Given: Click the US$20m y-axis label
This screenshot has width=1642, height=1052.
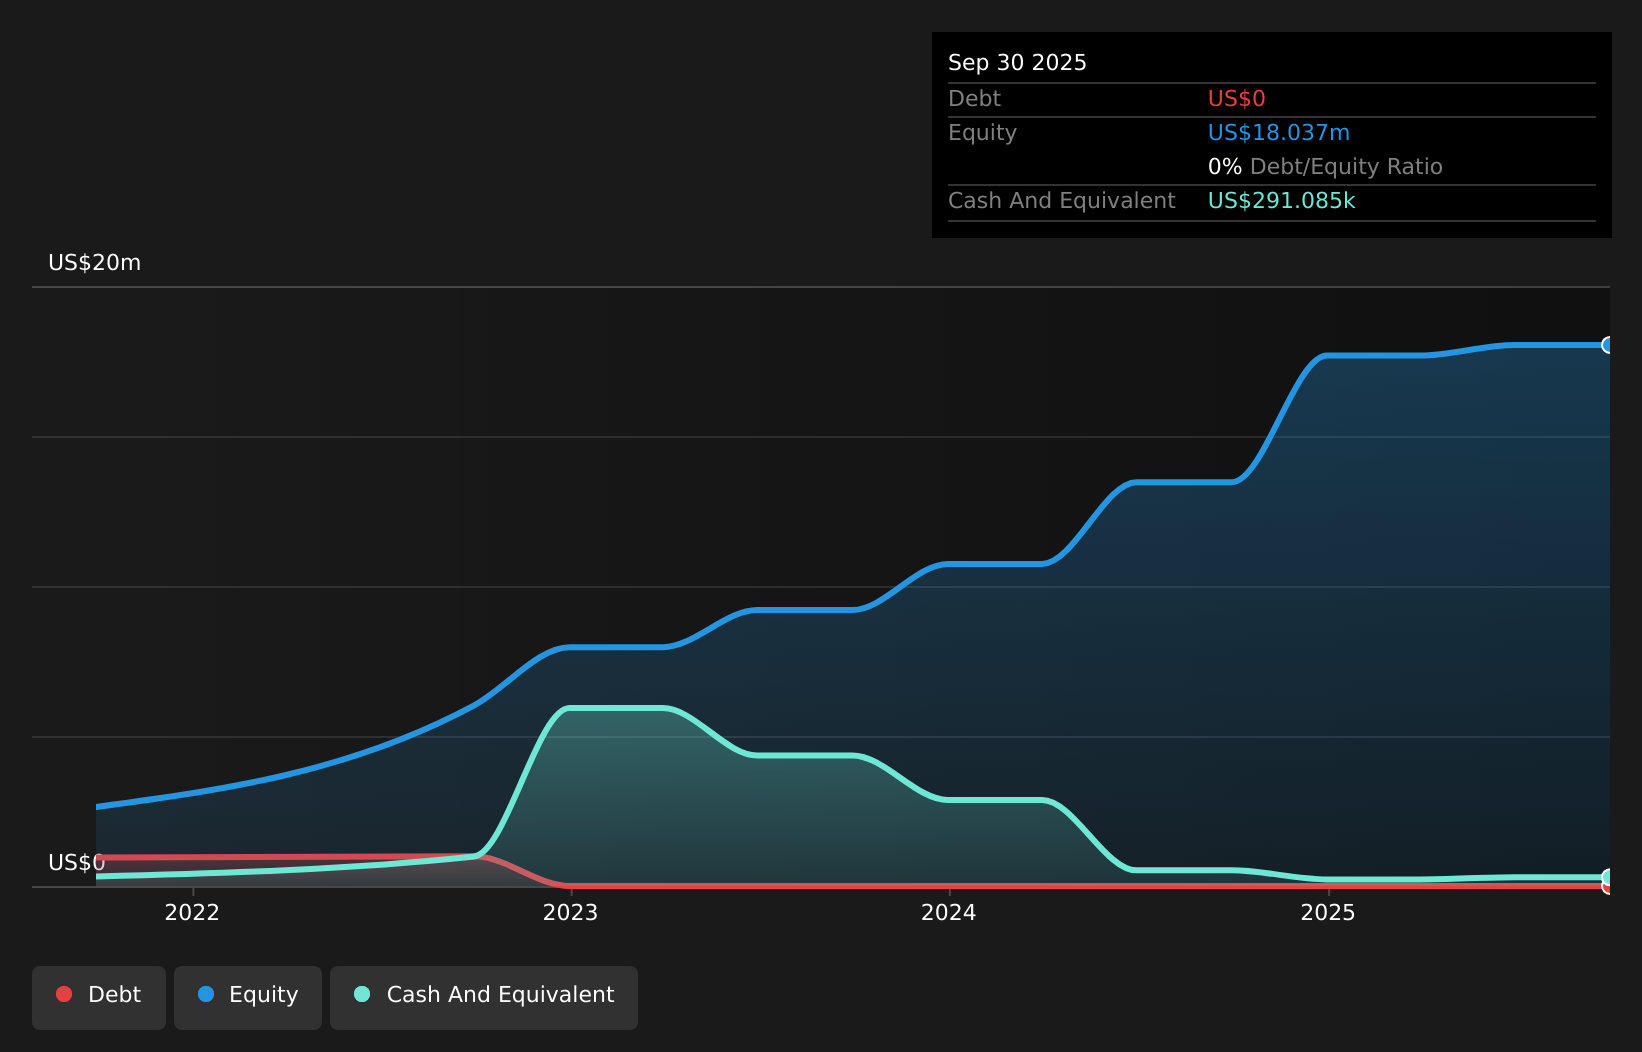Looking at the screenshot, I should [95, 263].
